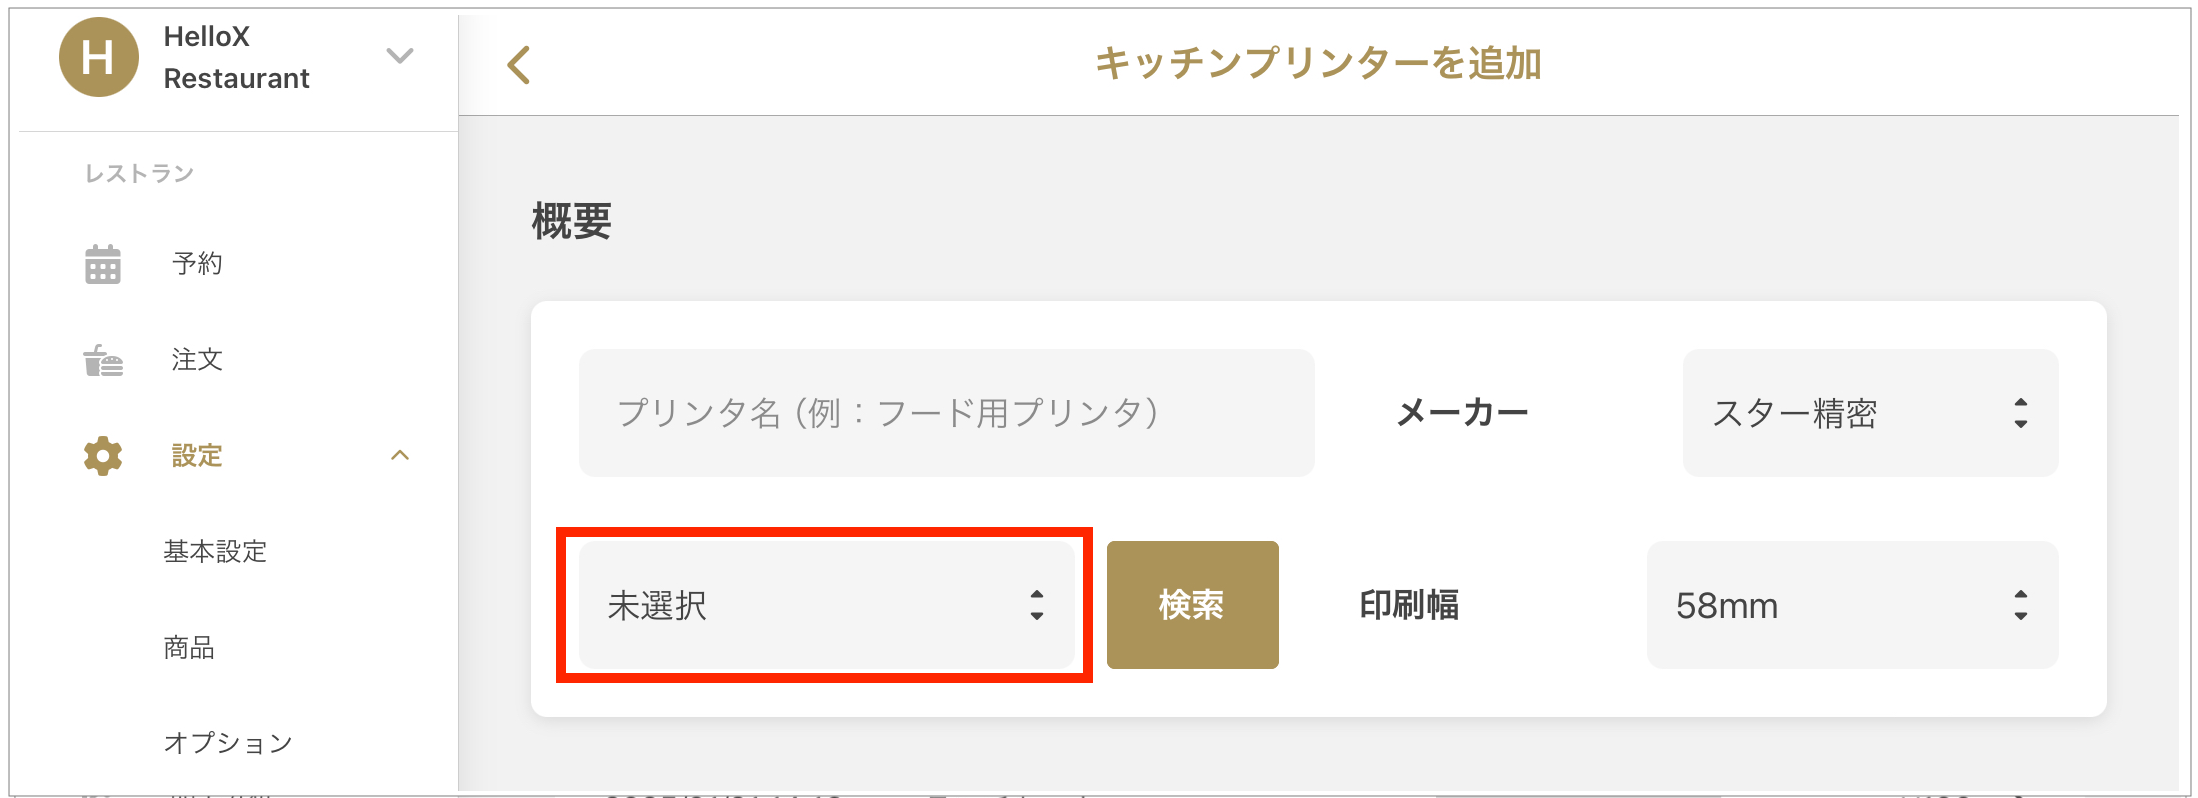
Task: Click the up-down arrows in 58mm selector
Action: click(x=2021, y=605)
